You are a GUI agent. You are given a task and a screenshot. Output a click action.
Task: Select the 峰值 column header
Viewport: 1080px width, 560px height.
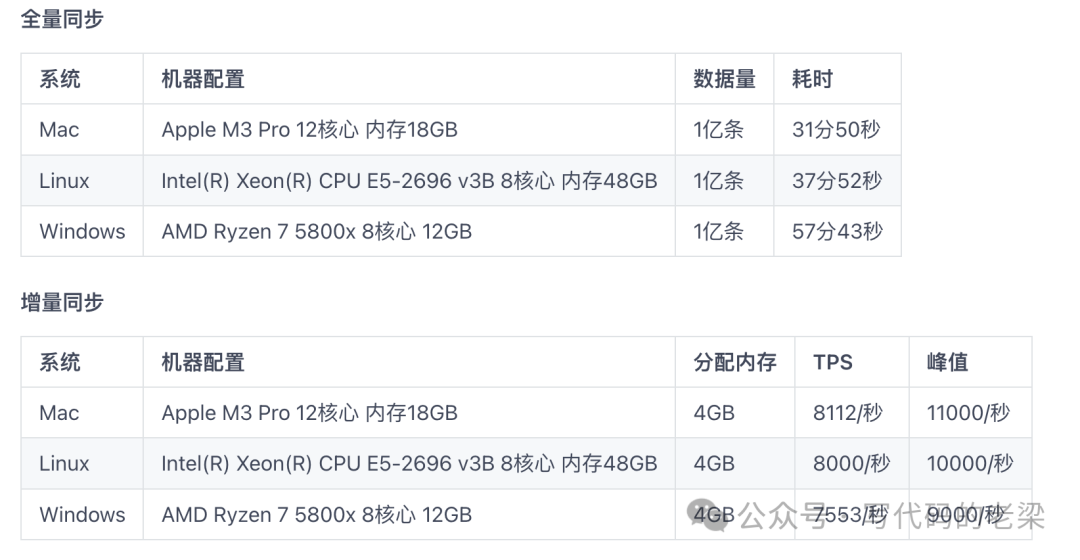tap(947, 362)
